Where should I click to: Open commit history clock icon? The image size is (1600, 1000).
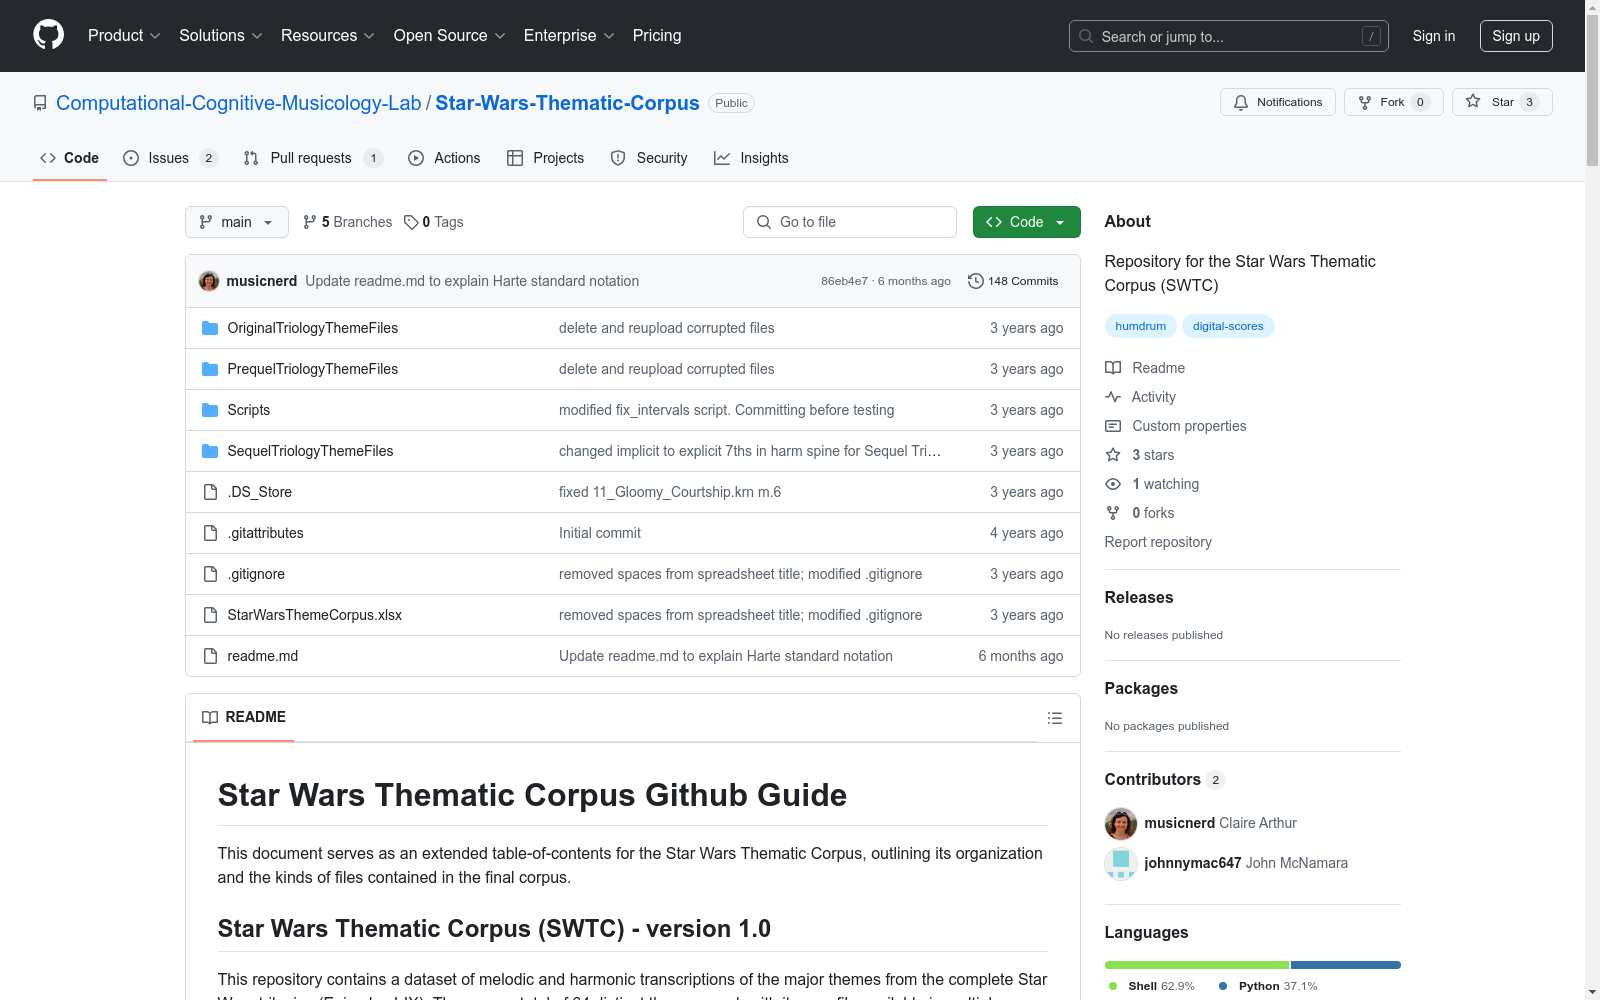[976, 281]
